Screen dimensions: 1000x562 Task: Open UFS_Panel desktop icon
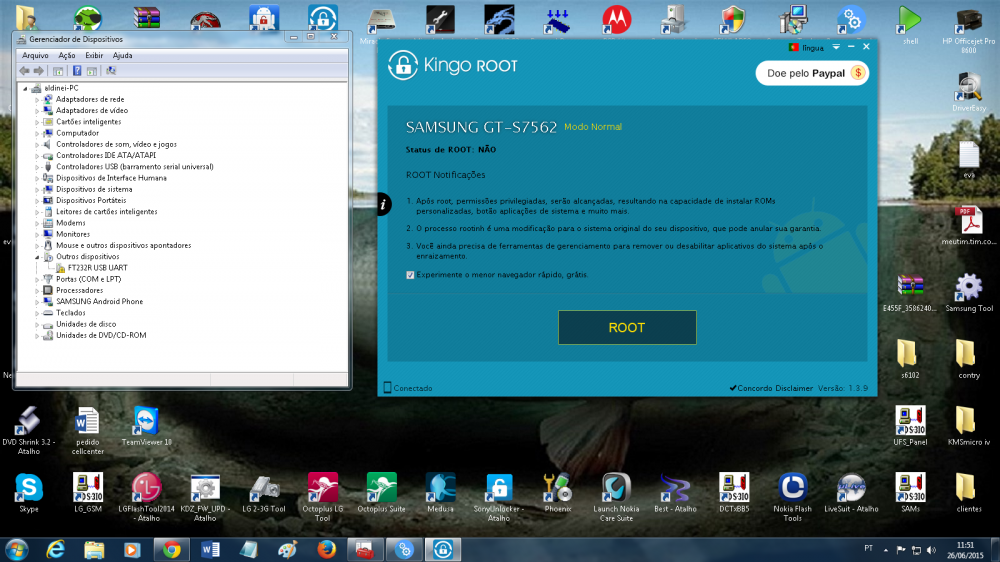click(910, 426)
